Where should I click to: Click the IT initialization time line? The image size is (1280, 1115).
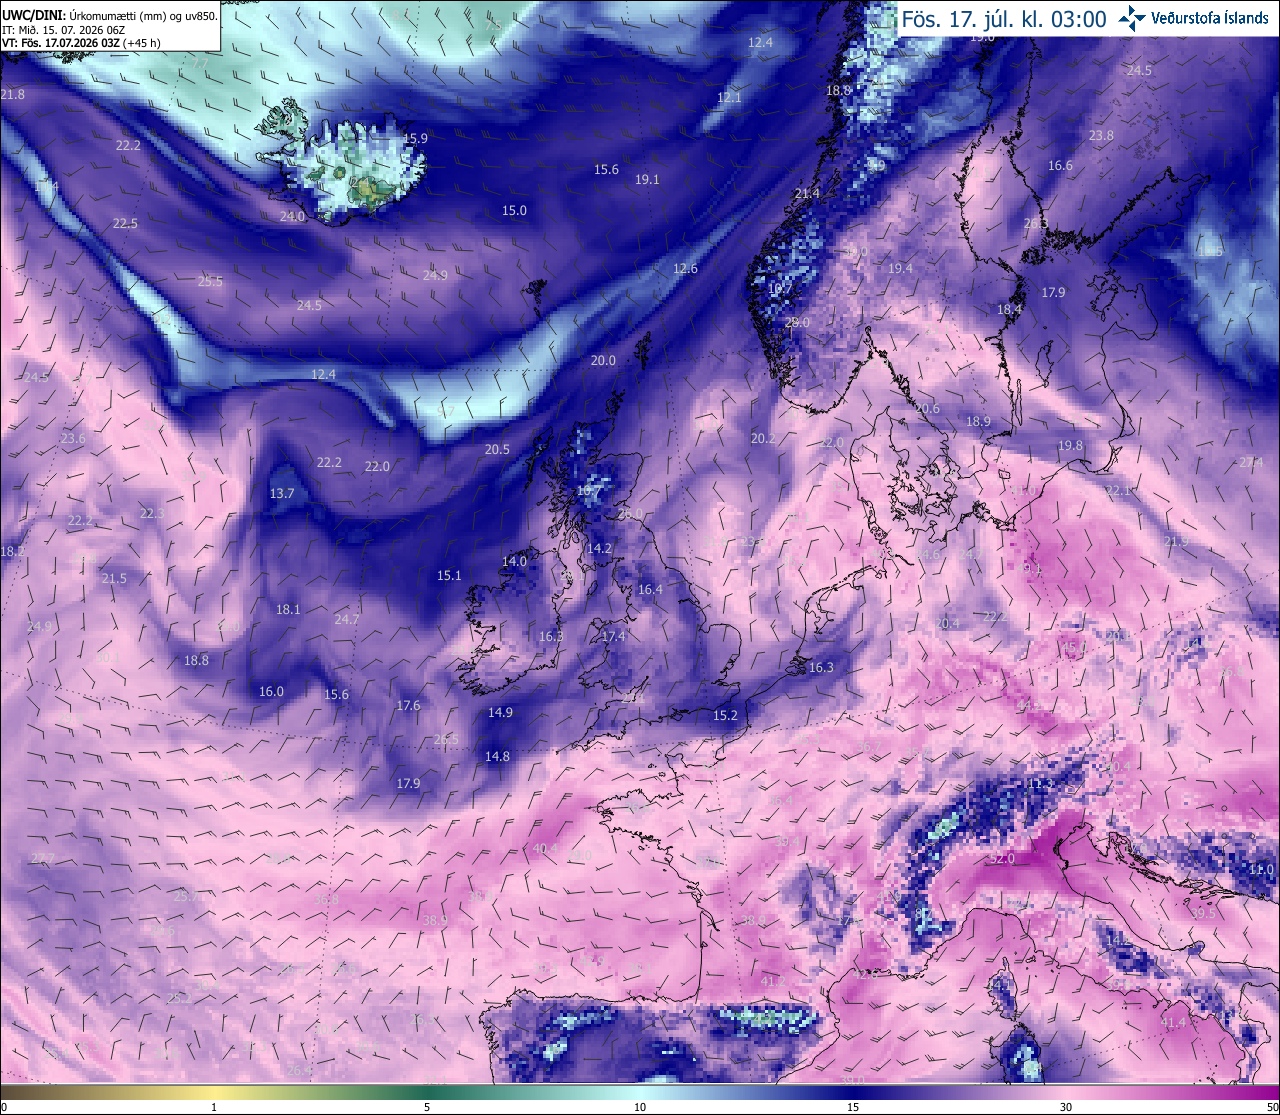[62, 30]
